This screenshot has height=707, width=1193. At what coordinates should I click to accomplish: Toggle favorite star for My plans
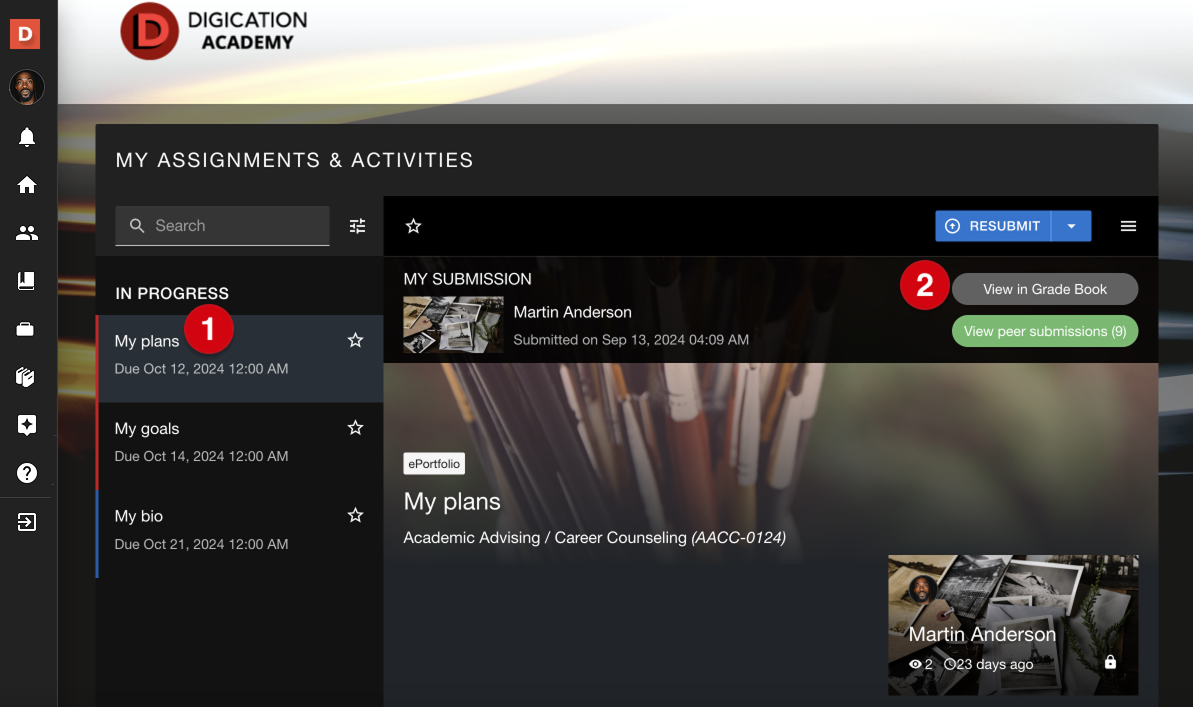(355, 341)
